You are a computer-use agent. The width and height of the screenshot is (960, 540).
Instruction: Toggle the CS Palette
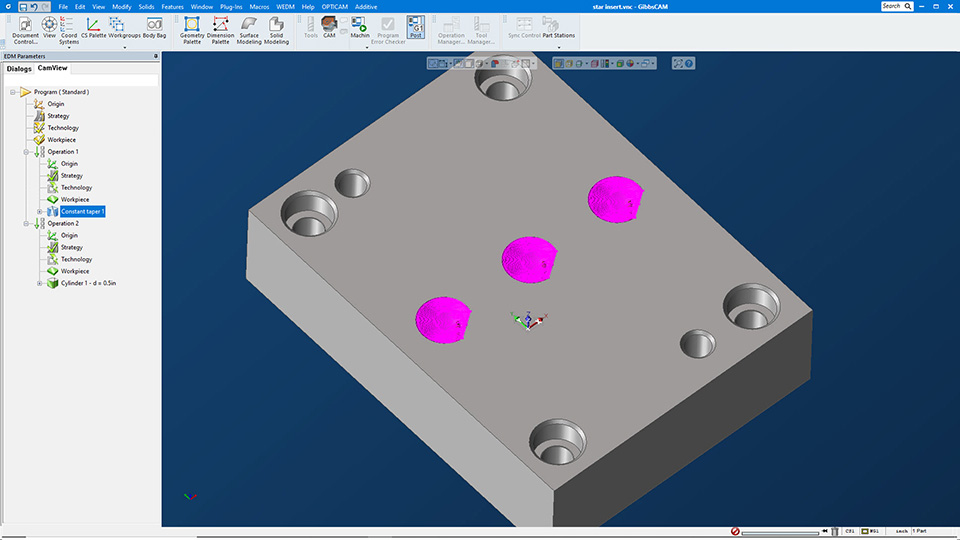(x=93, y=27)
